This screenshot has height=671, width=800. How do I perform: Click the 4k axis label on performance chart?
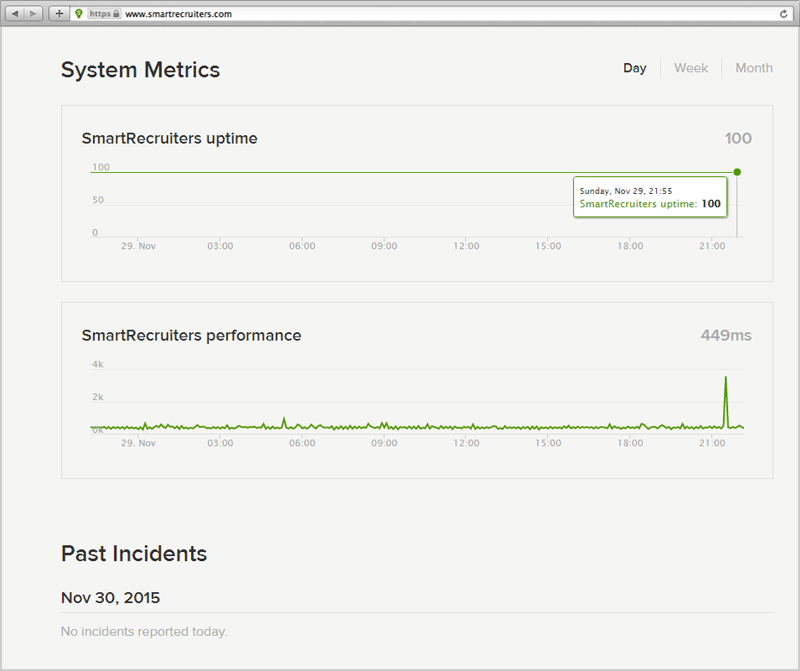point(97,364)
